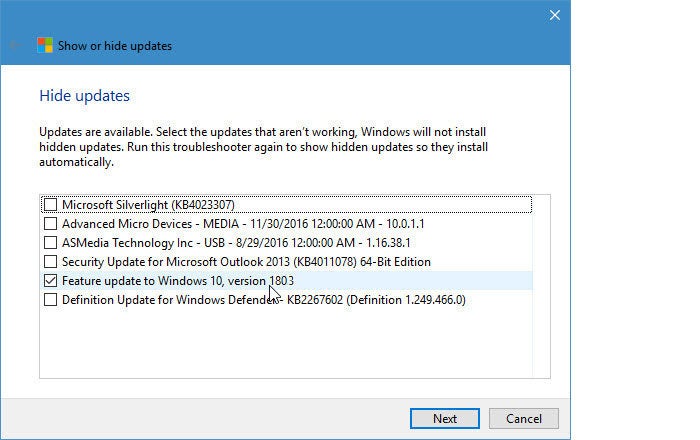Tick the Outlook 2013 security update checkbox
700x440 pixels.
[x=50, y=262]
